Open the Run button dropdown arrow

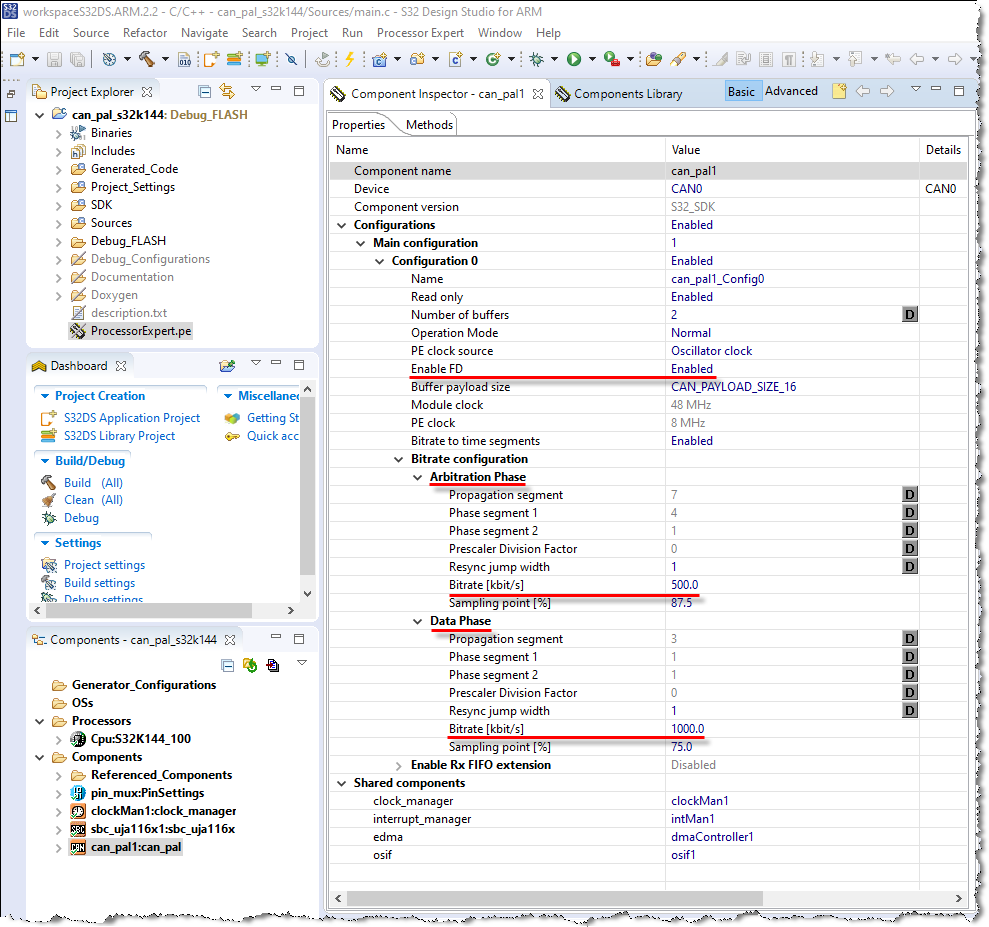[592, 59]
